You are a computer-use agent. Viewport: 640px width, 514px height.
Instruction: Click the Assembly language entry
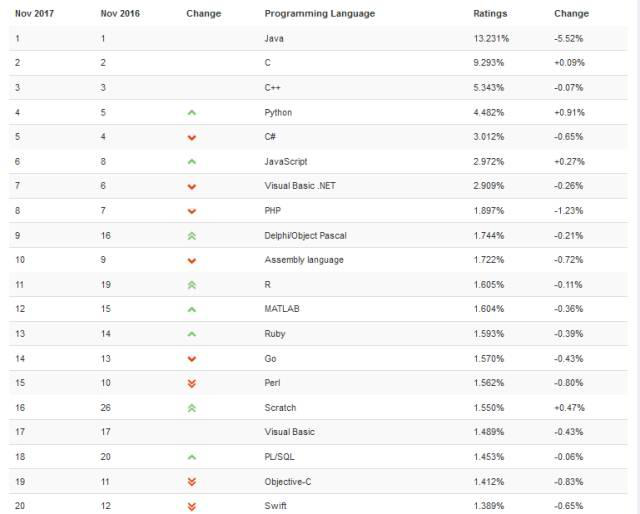304,260
